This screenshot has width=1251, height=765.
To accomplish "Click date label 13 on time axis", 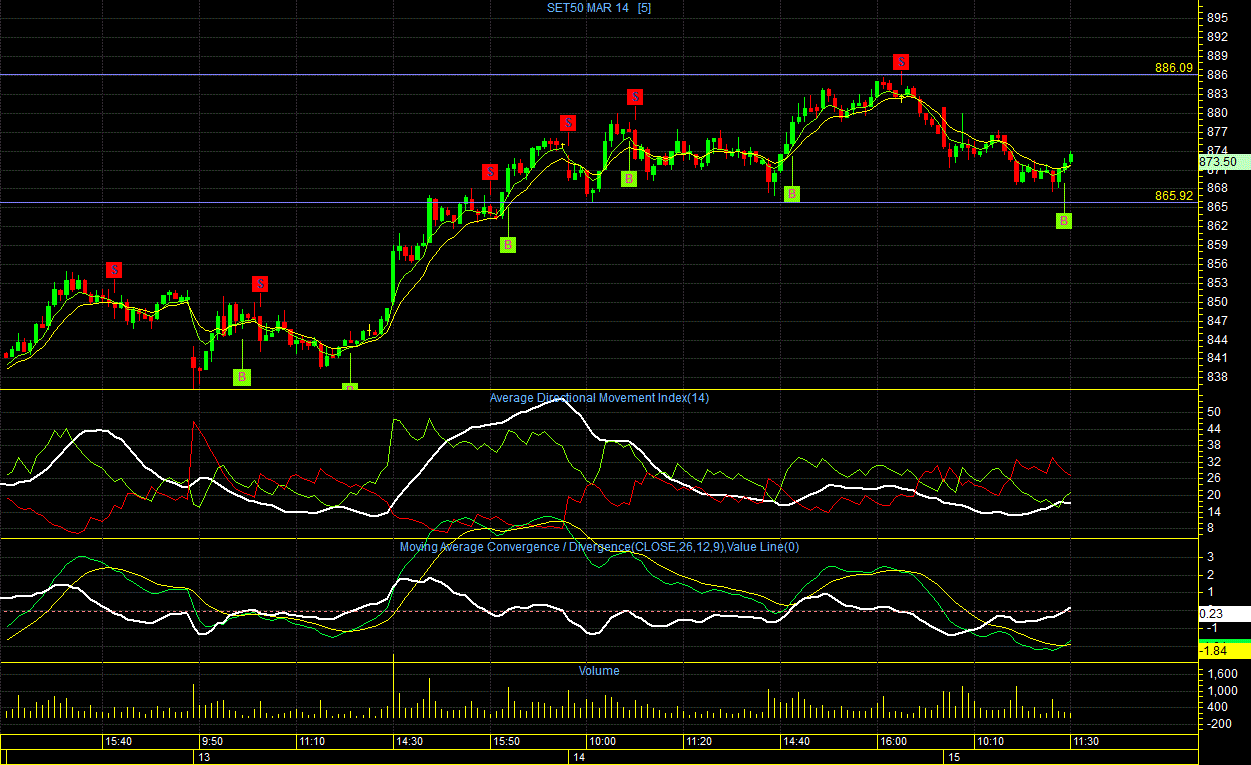I will pyautogui.click(x=204, y=758).
